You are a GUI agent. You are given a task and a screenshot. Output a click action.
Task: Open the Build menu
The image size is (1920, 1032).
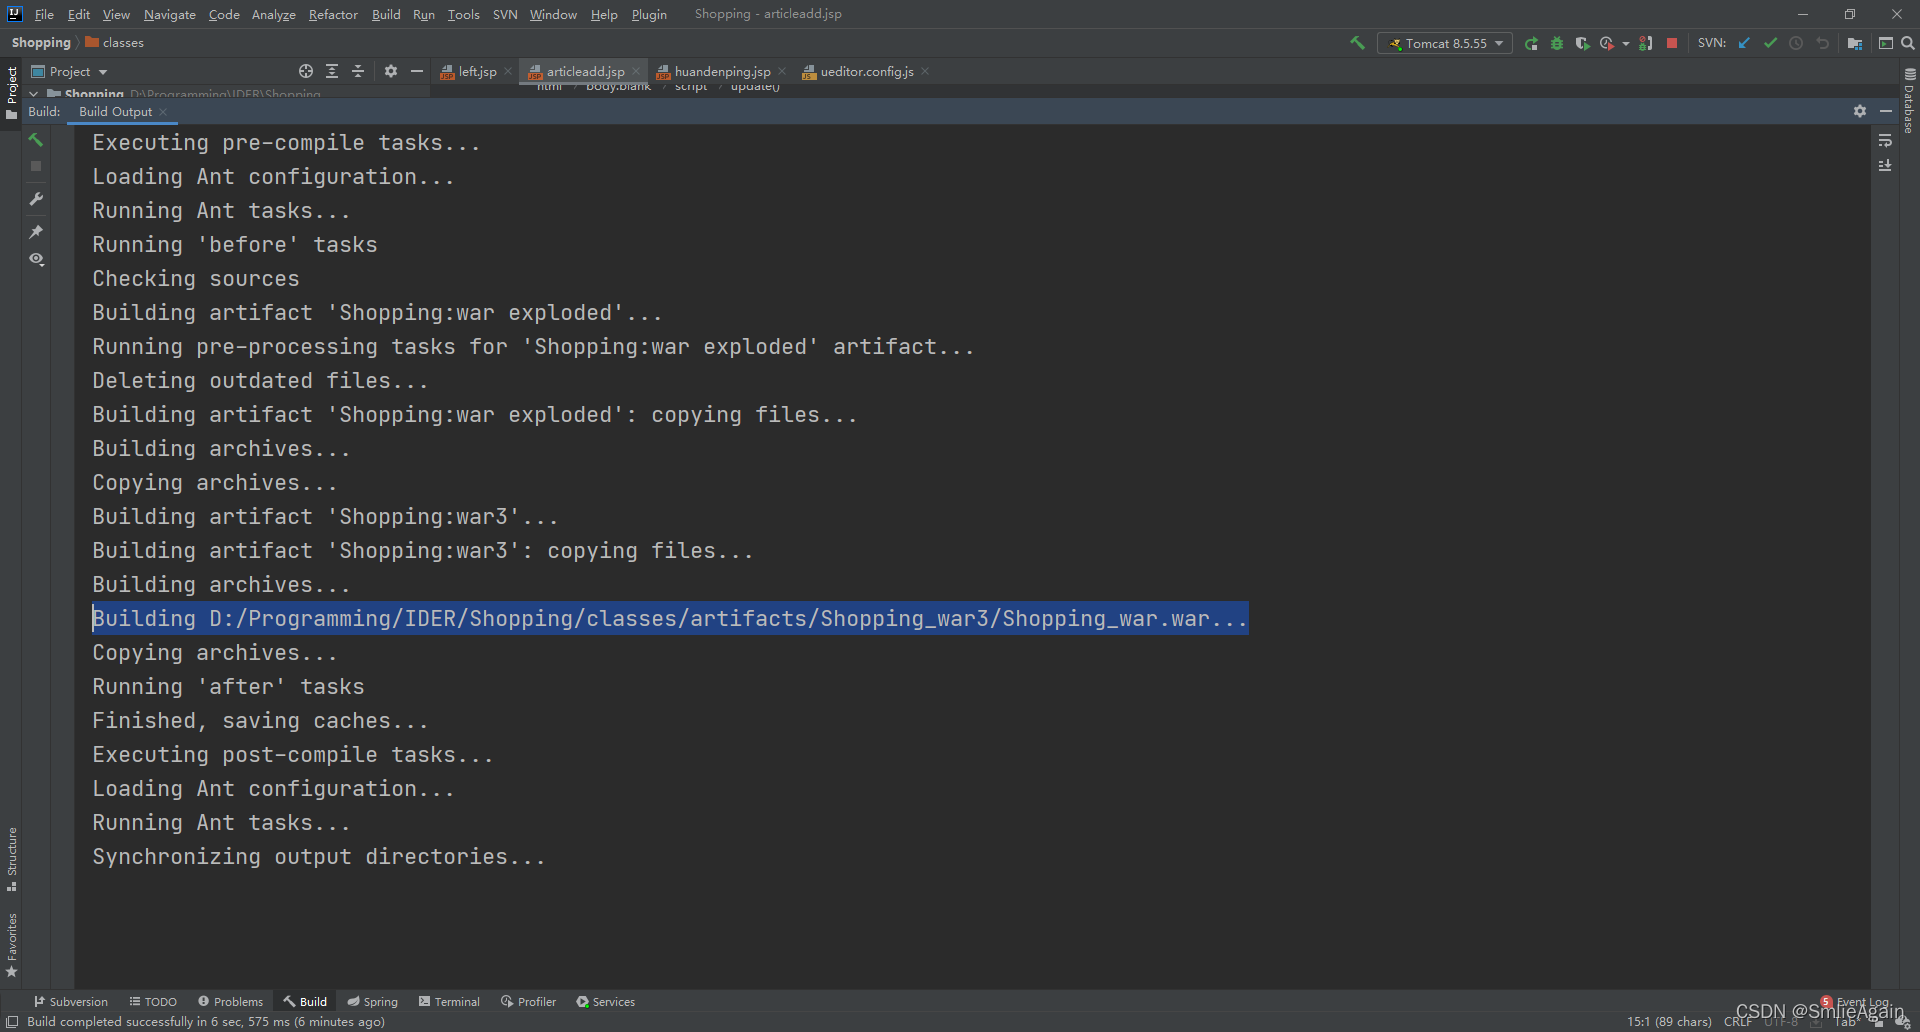coord(386,14)
